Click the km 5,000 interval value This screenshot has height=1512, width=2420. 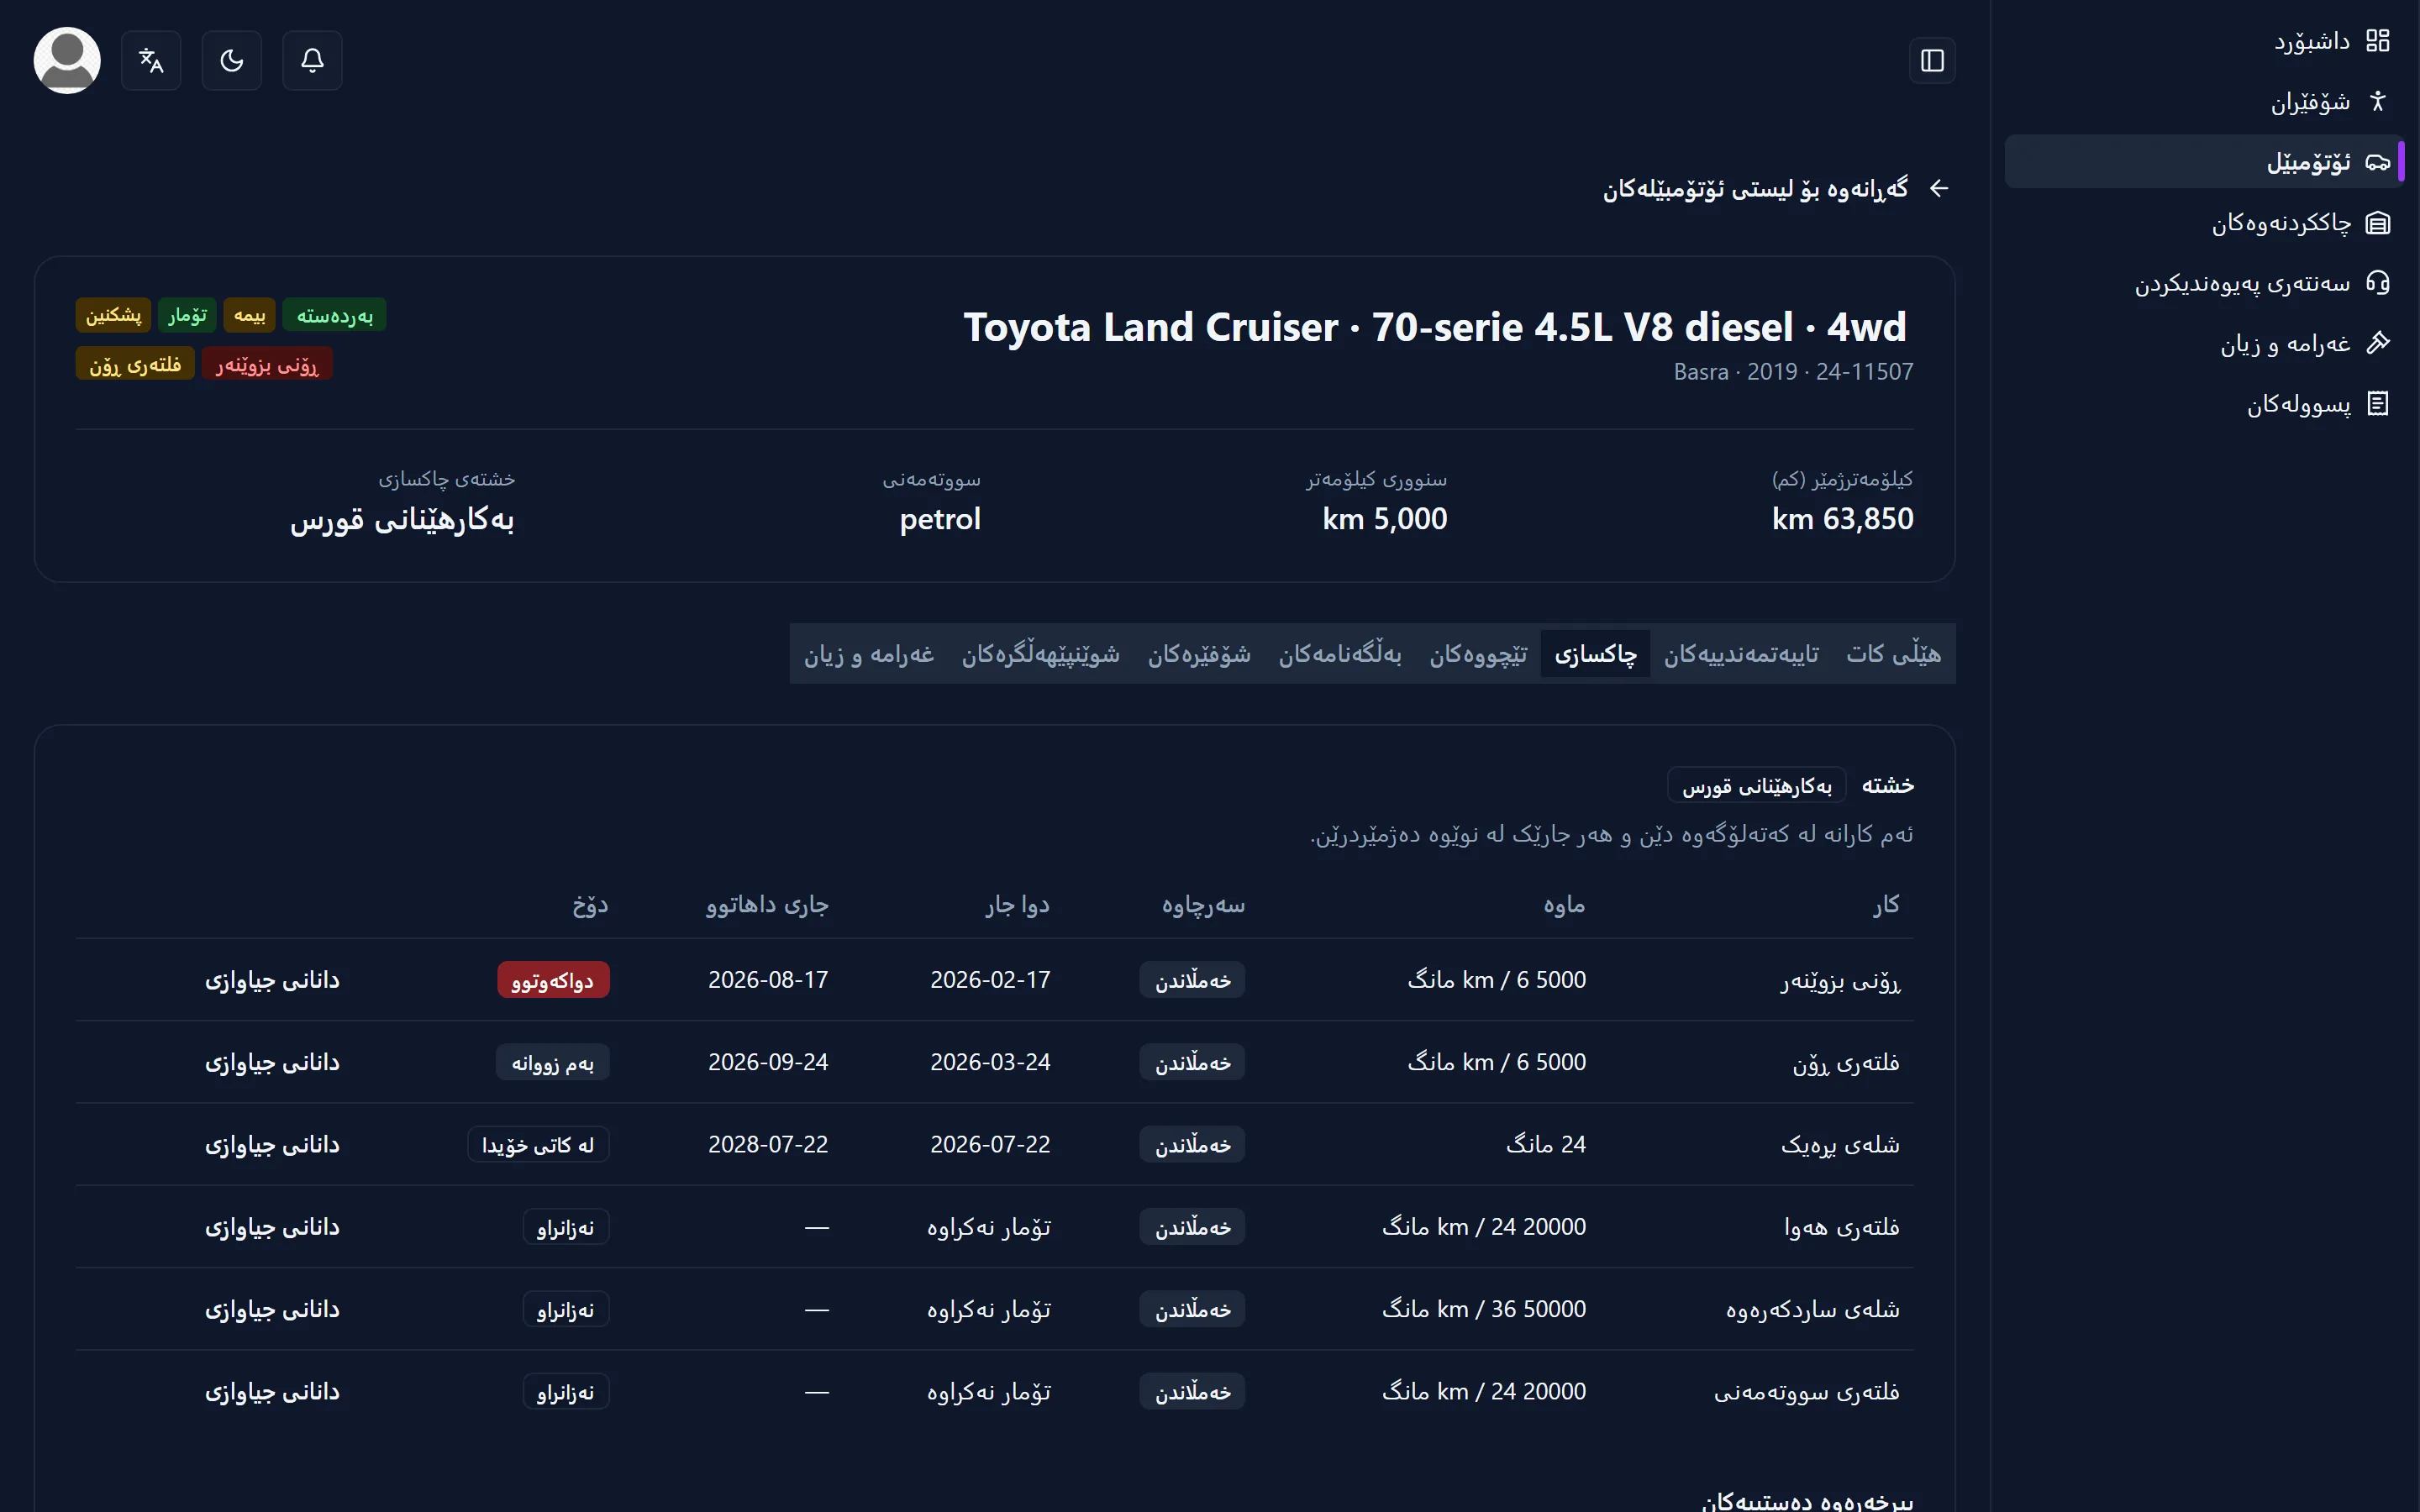(1384, 519)
